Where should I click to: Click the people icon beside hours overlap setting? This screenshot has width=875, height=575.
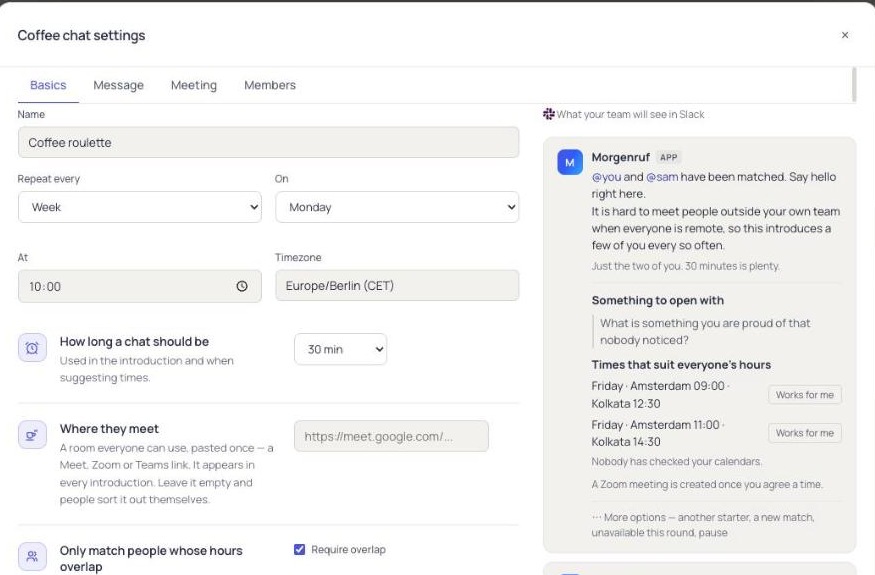click(x=32, y=557)
